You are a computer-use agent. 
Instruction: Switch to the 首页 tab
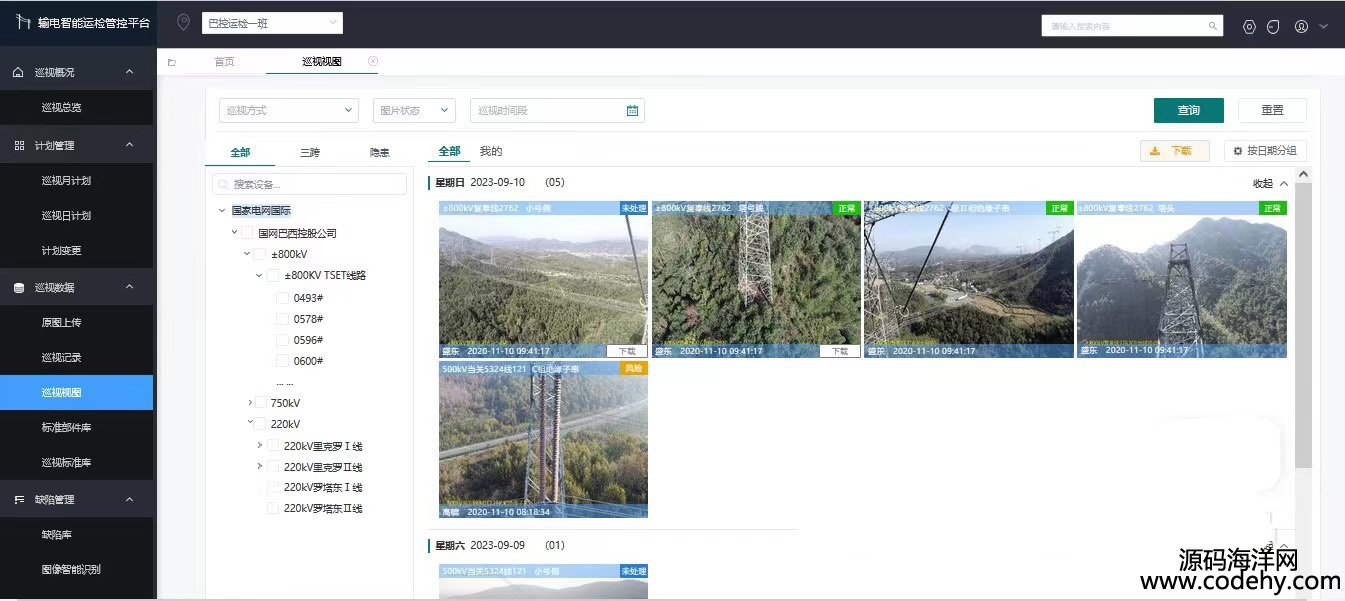(x=224, y=62)
